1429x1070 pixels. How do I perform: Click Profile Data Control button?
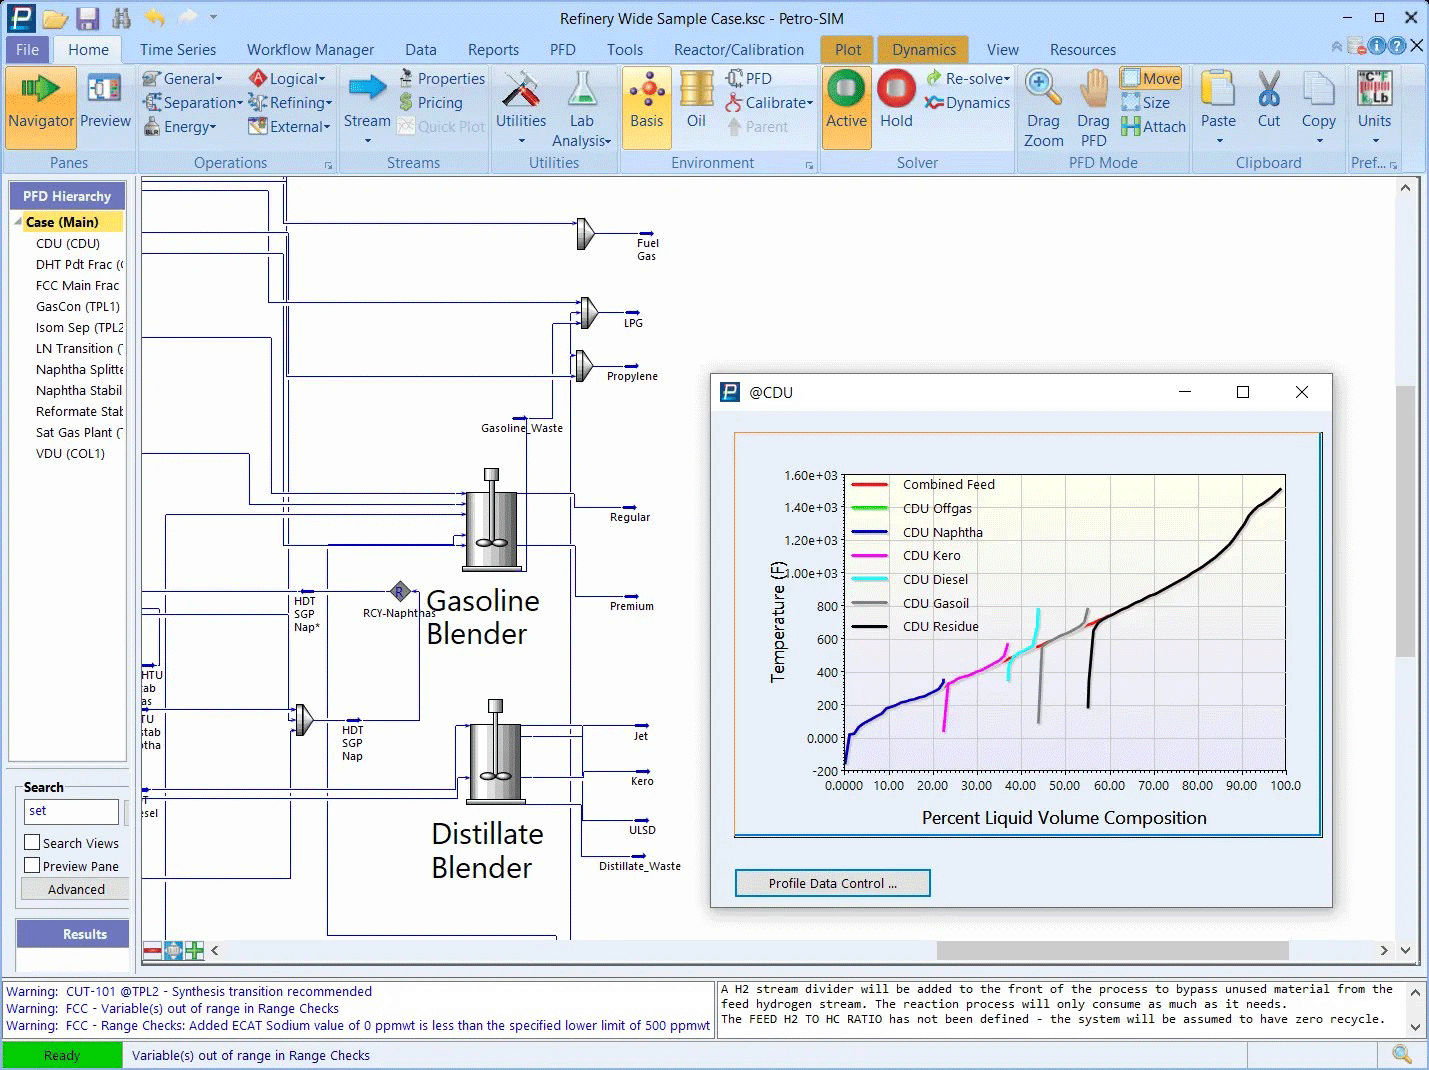pos(832,883)
